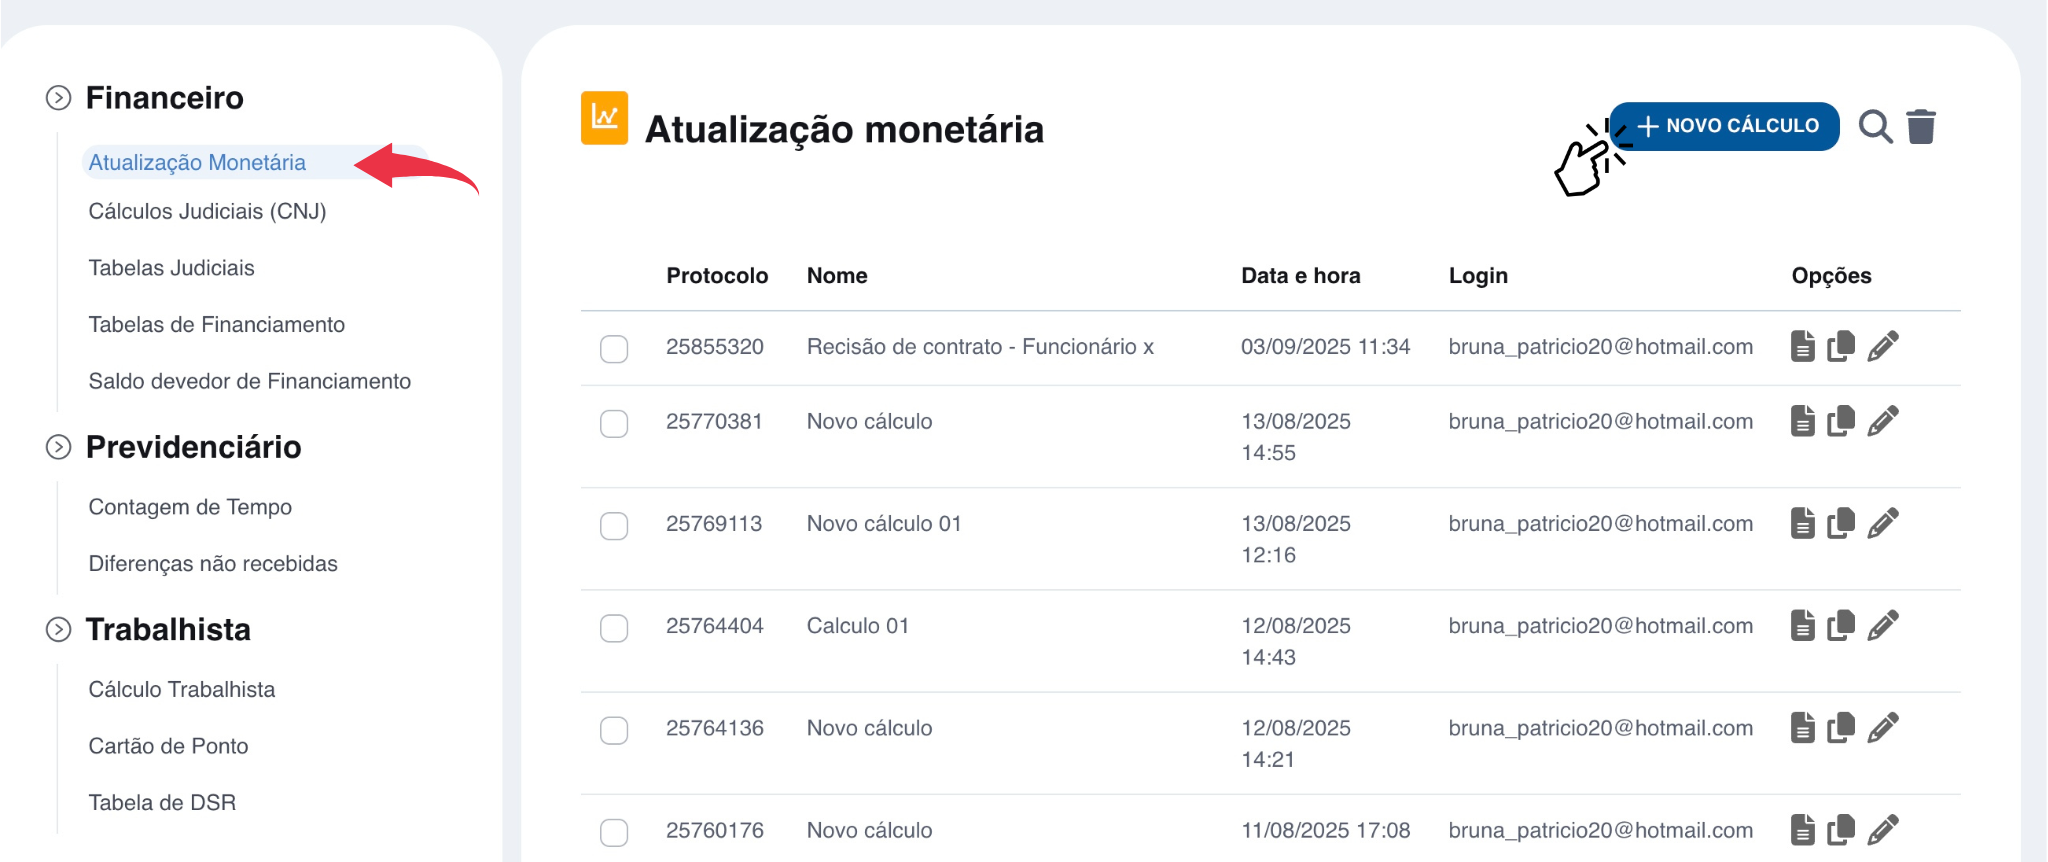Screen dimensions: 2048x862
Task: Edit Novo cálculo 01 with pencil icon
Action: (x=1883, y=523)
